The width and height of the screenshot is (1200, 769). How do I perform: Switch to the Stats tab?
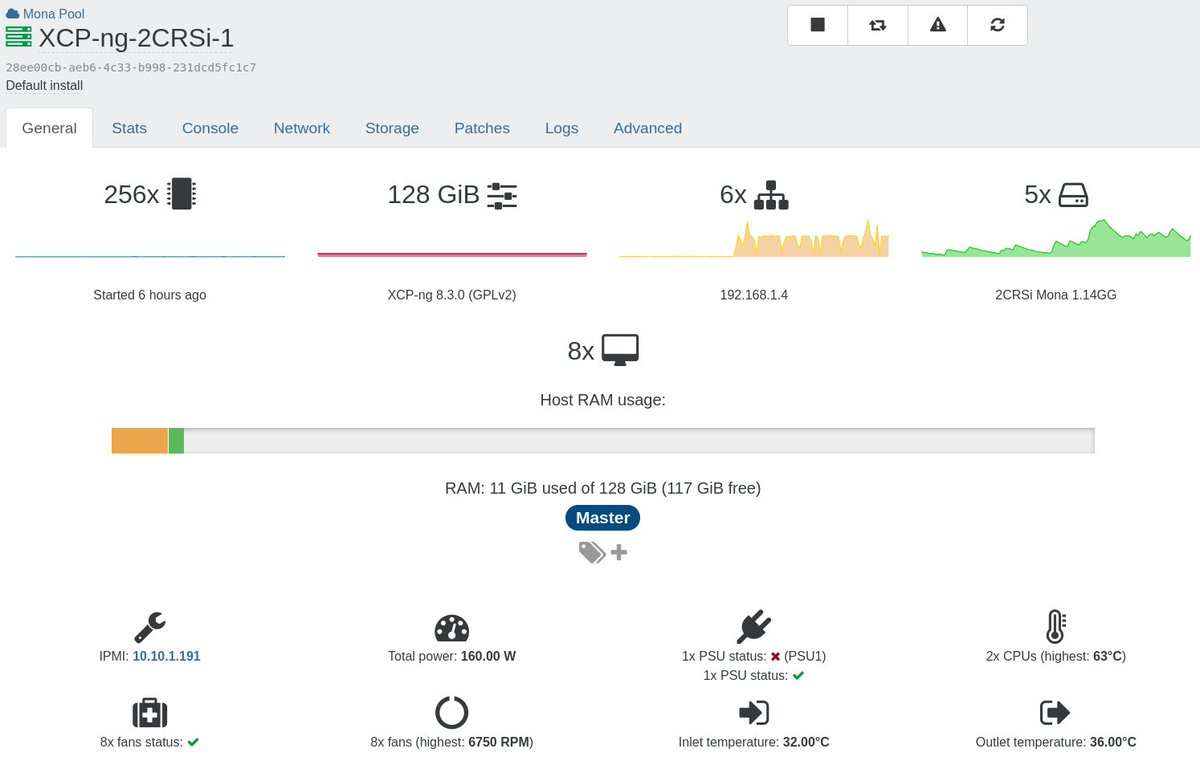coord(129,128)
